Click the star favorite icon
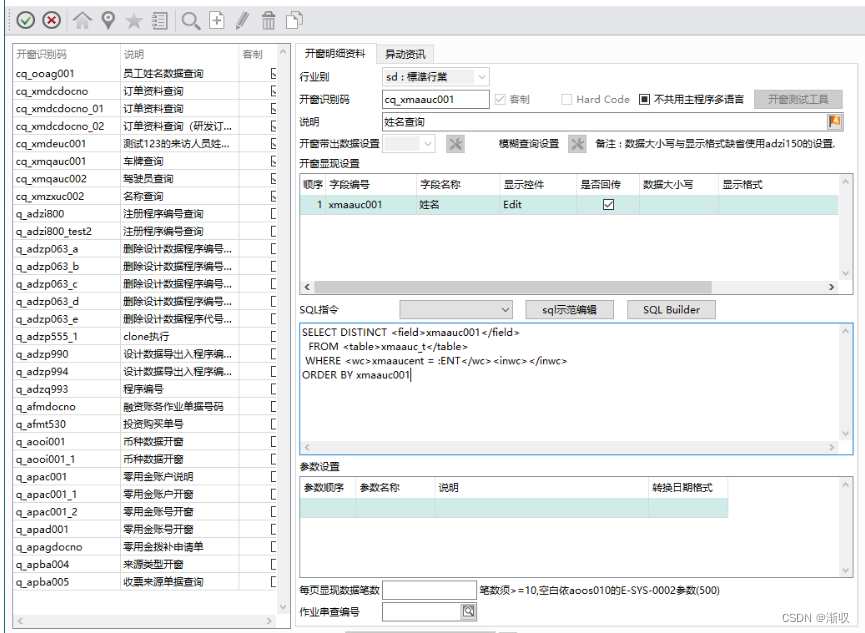 pyautogui.click(x=134, y=20)
